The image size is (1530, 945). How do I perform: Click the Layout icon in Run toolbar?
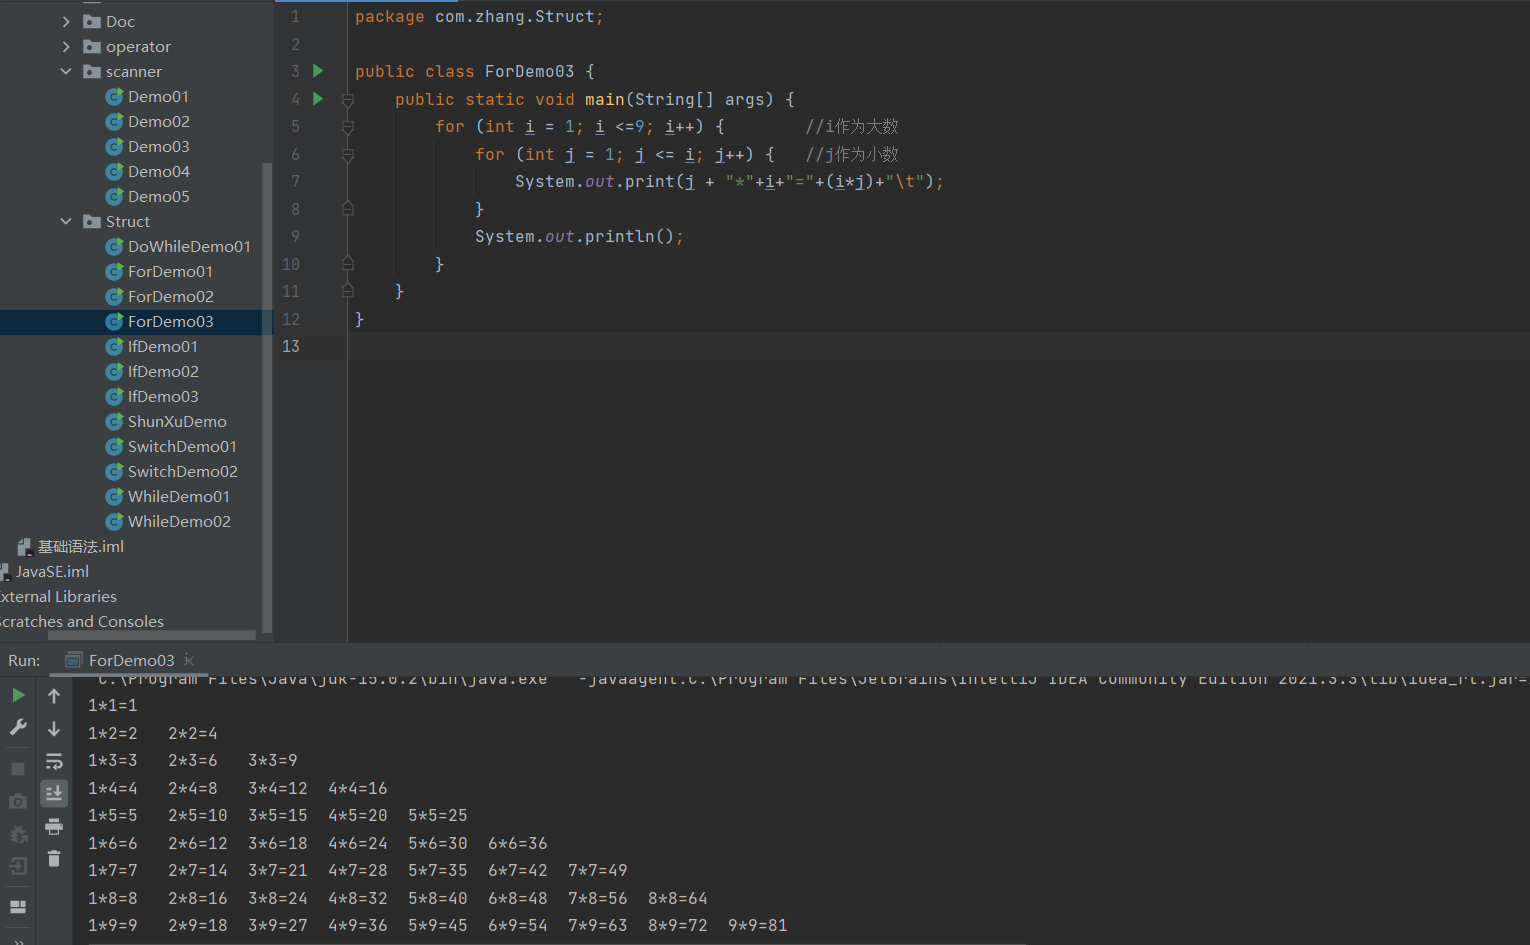18,907
